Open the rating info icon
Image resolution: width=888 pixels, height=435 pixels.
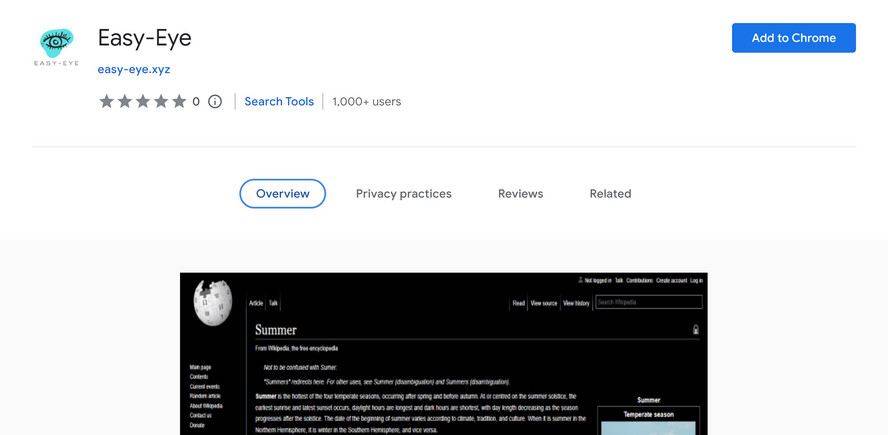(215, 101)
